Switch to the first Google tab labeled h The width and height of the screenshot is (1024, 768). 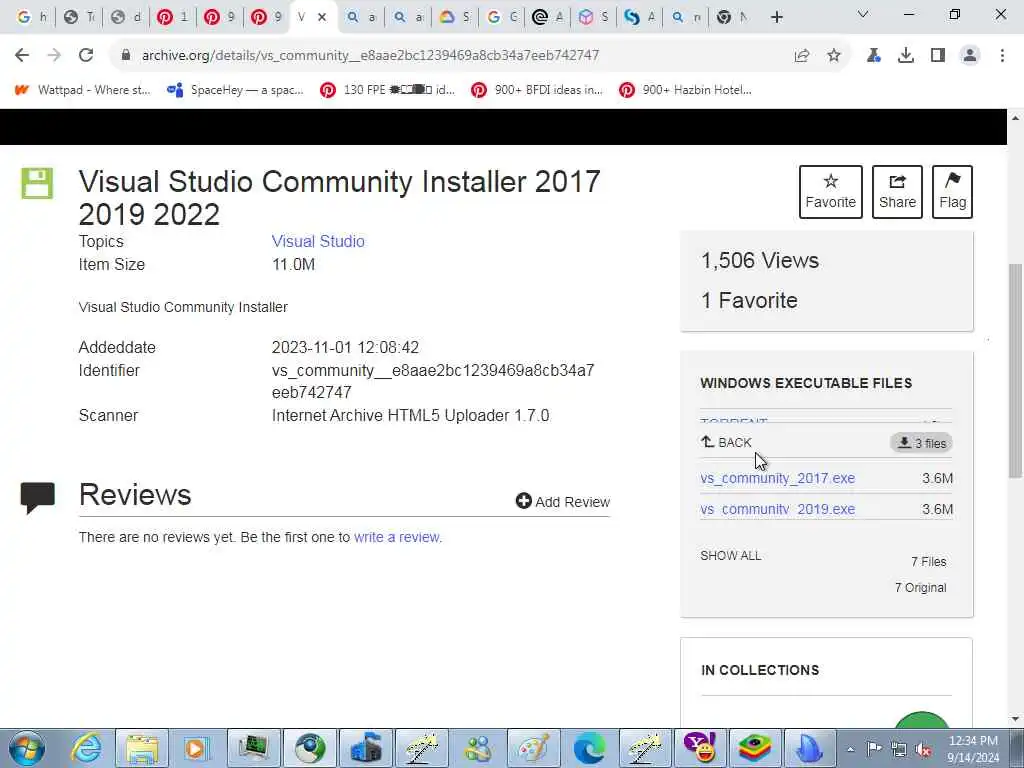(31, 18)
